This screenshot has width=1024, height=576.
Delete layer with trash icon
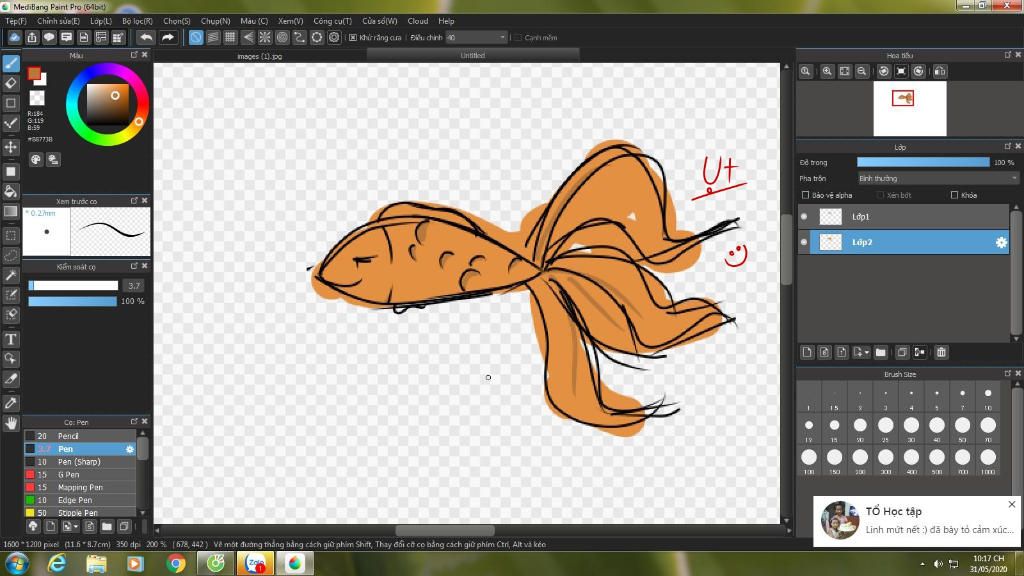click(941, 353)
